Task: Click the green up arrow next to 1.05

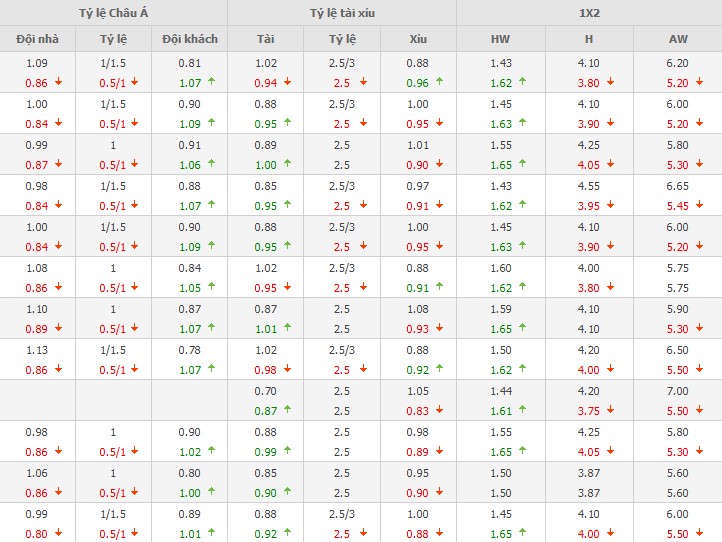Action: point(211,287)
